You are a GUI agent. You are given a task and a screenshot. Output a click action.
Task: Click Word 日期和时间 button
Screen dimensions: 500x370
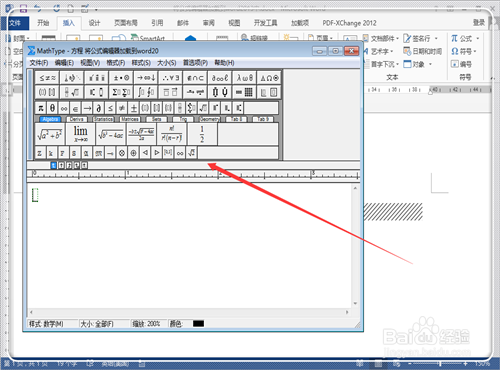click(423, 51)
